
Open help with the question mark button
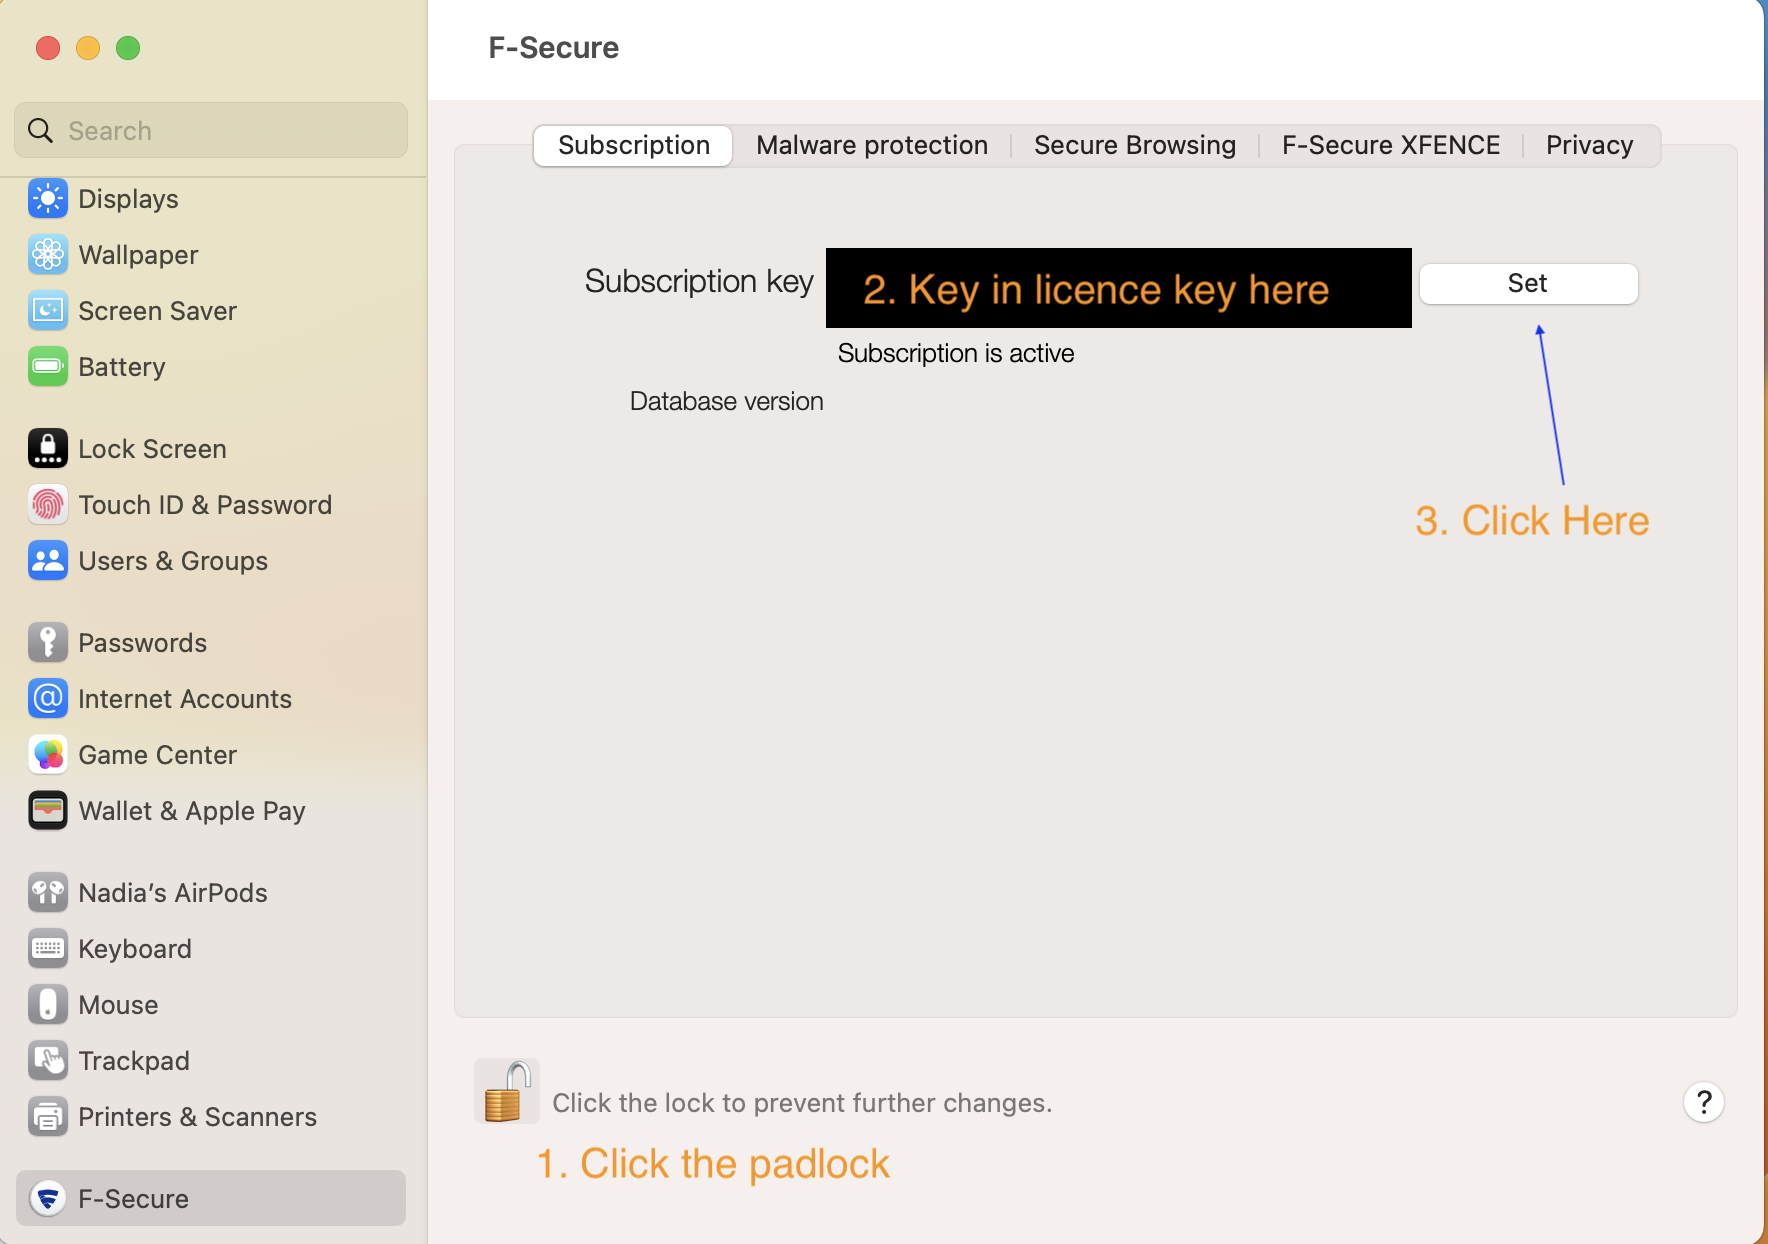point(1704,1103)
